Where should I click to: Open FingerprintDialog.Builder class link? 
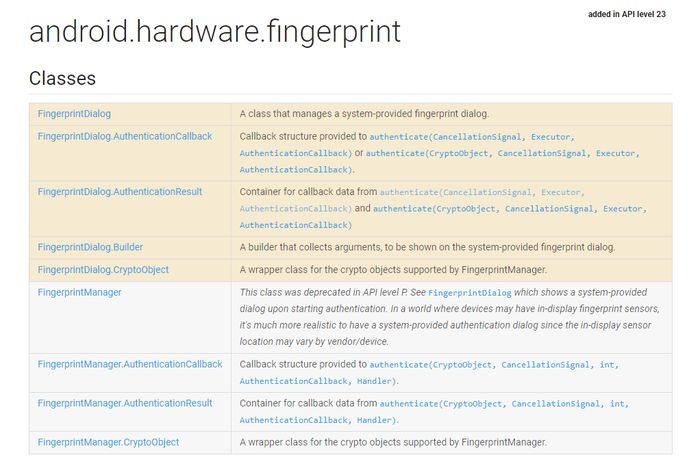90,247
